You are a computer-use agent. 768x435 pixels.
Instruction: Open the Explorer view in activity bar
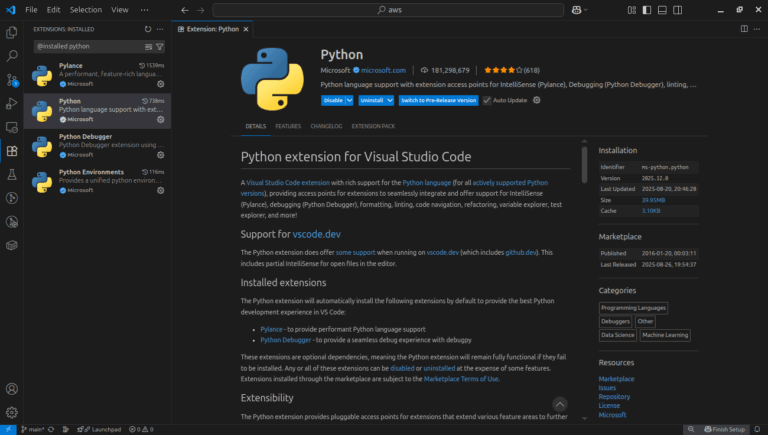[x=12, y=32]
